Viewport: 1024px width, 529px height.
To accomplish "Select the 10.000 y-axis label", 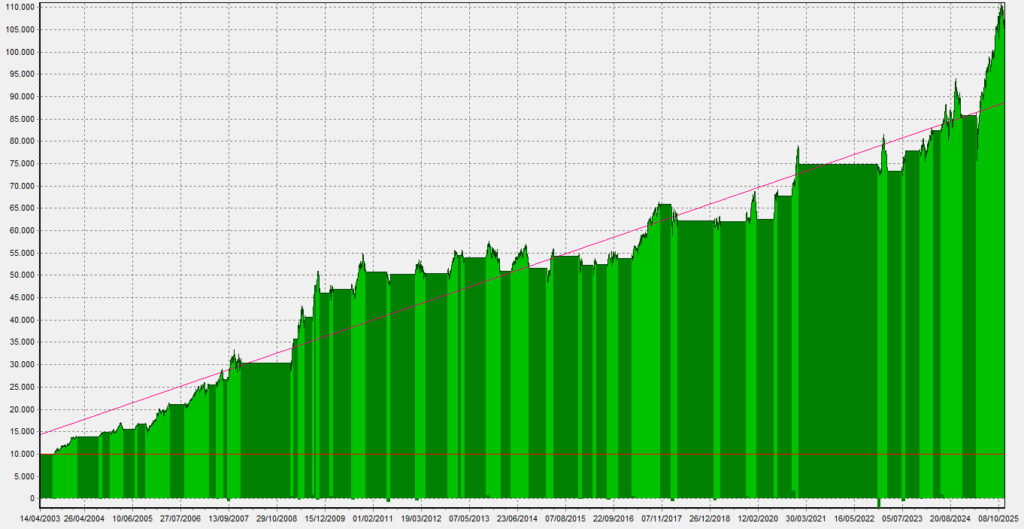I will (x=20, y=453).
